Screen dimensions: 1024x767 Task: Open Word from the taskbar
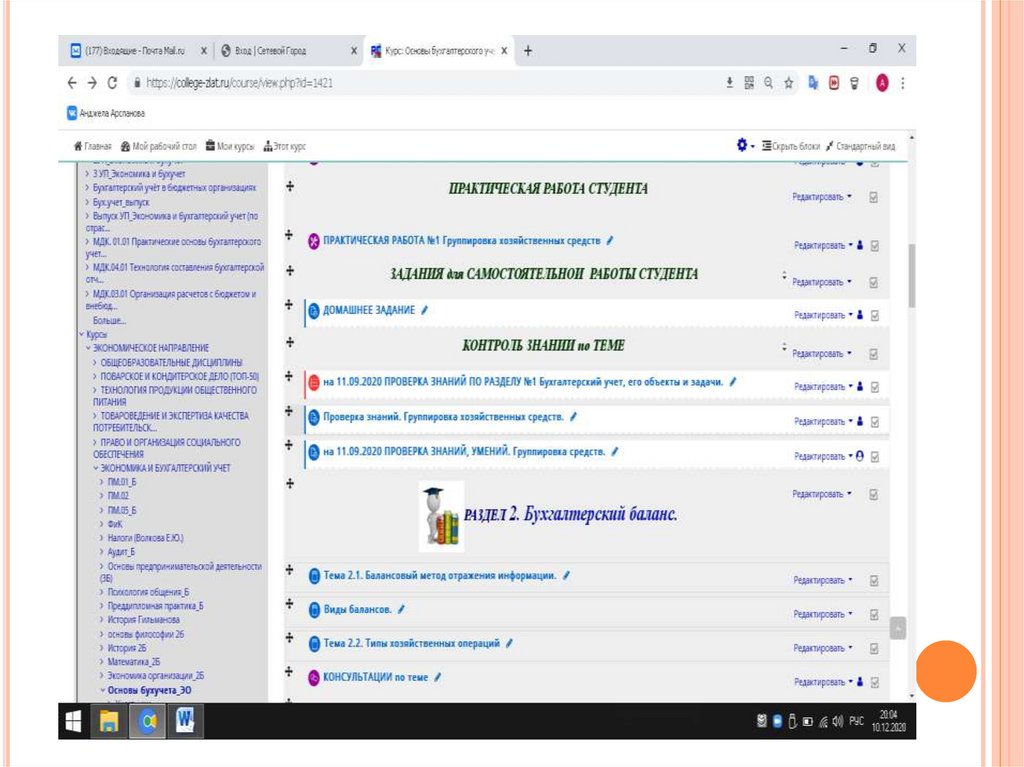pos(185,721)
